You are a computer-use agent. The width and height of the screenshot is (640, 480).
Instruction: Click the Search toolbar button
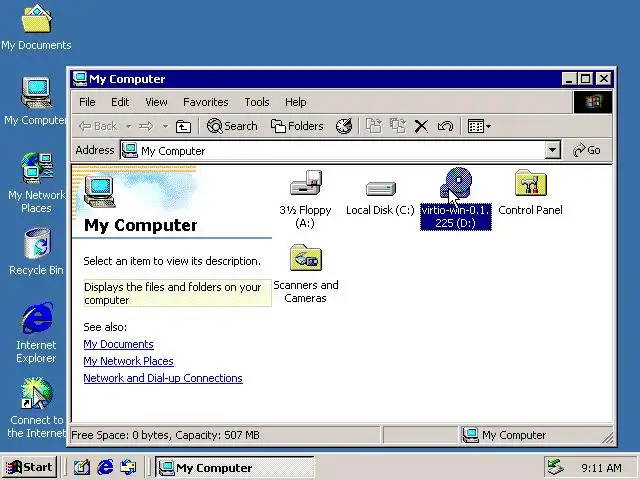(232, 126)
